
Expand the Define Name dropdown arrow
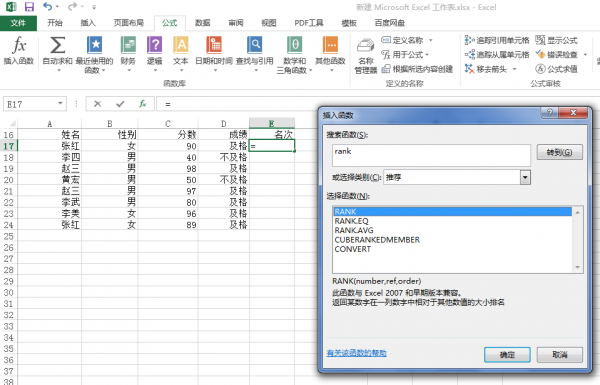(x=430, y=40)
